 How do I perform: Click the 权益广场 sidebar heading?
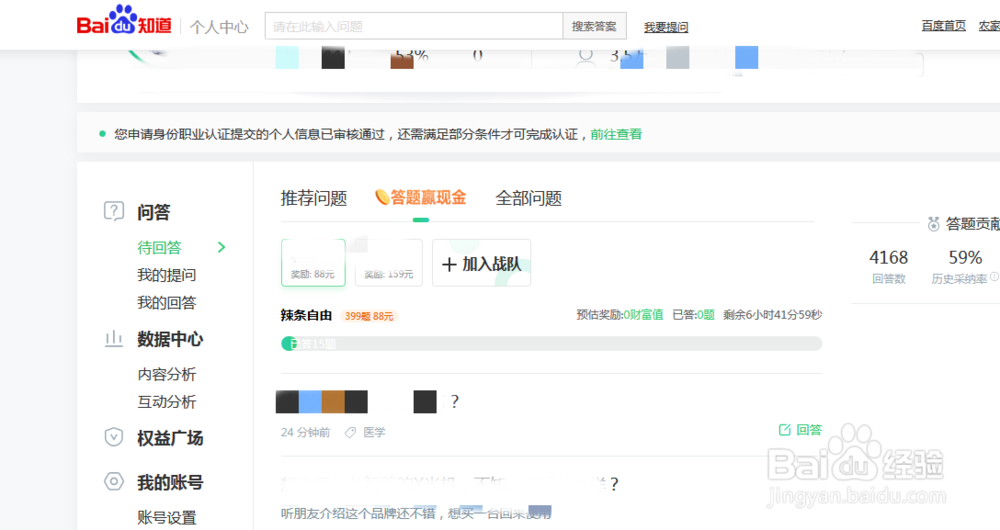pos(170,438)
